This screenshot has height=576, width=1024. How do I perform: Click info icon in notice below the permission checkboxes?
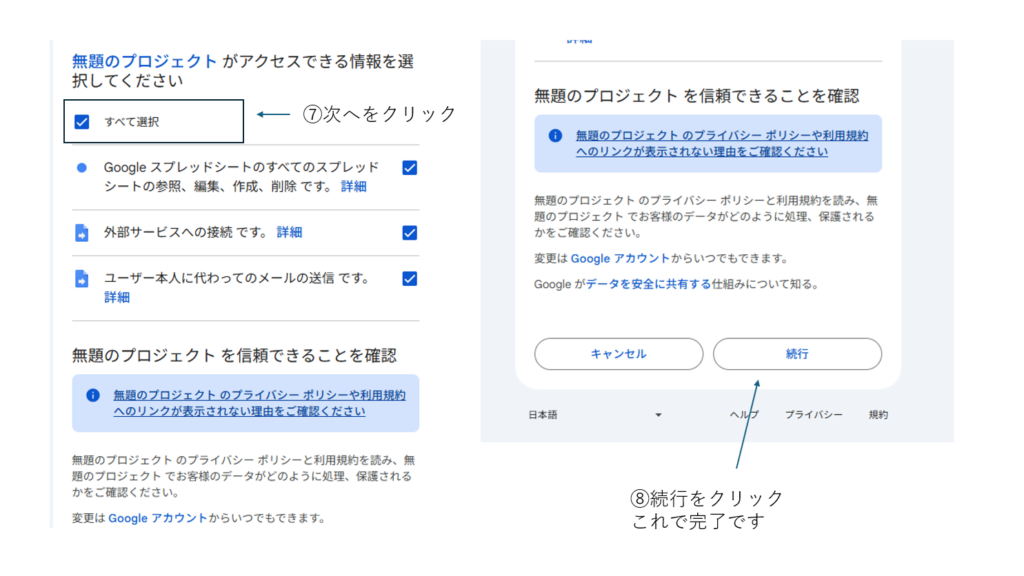93,395
